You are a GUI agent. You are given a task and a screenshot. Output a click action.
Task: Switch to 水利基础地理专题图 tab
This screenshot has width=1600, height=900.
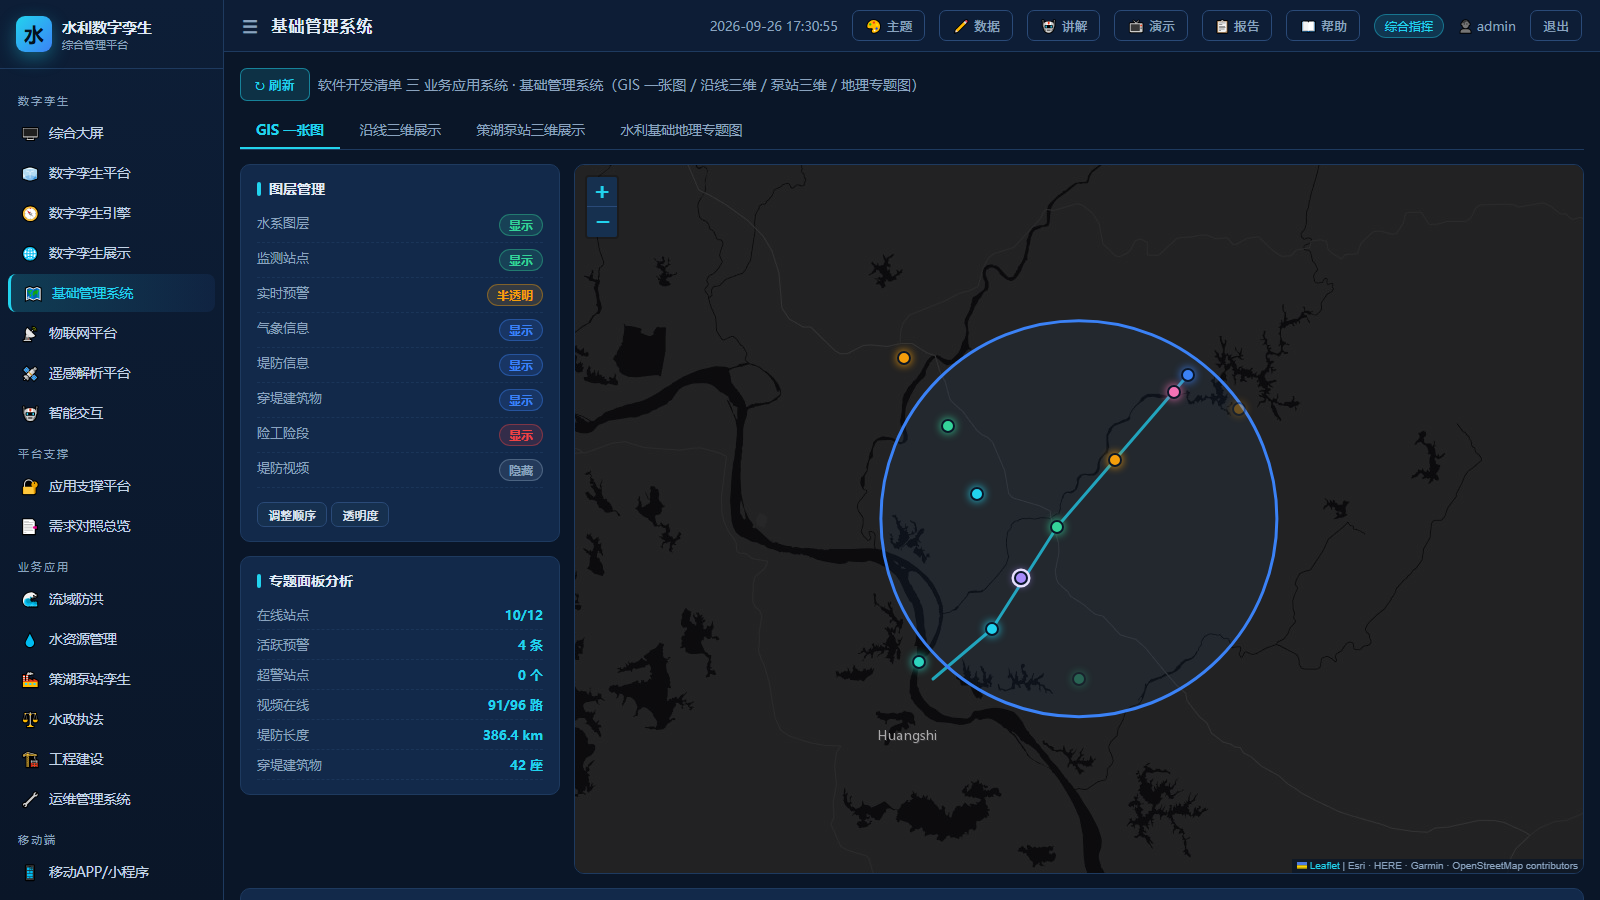(x=681, y=130)
